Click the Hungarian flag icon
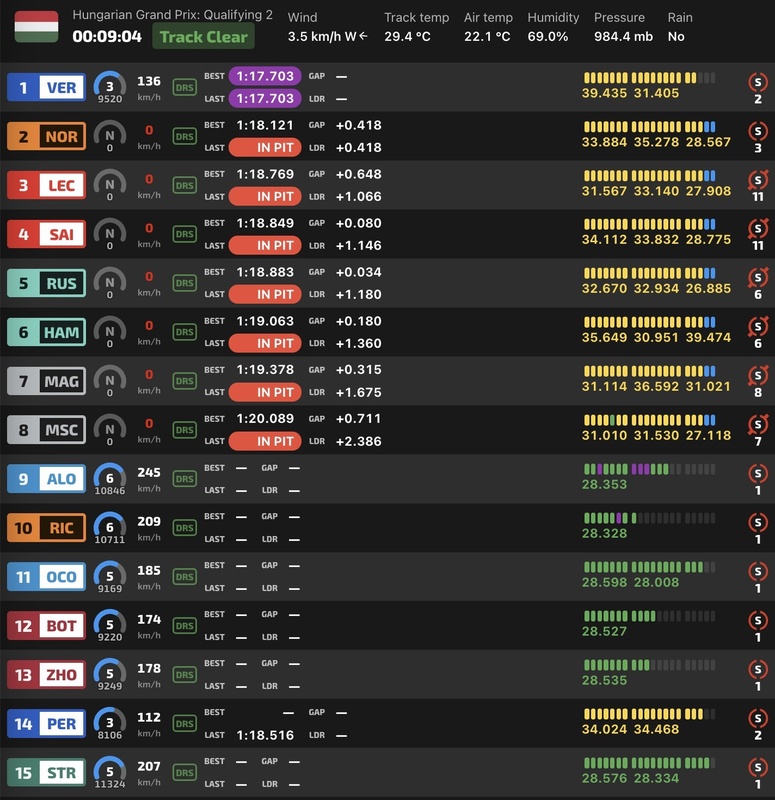The width and height of the screenshot is (775, 800). 36,27
